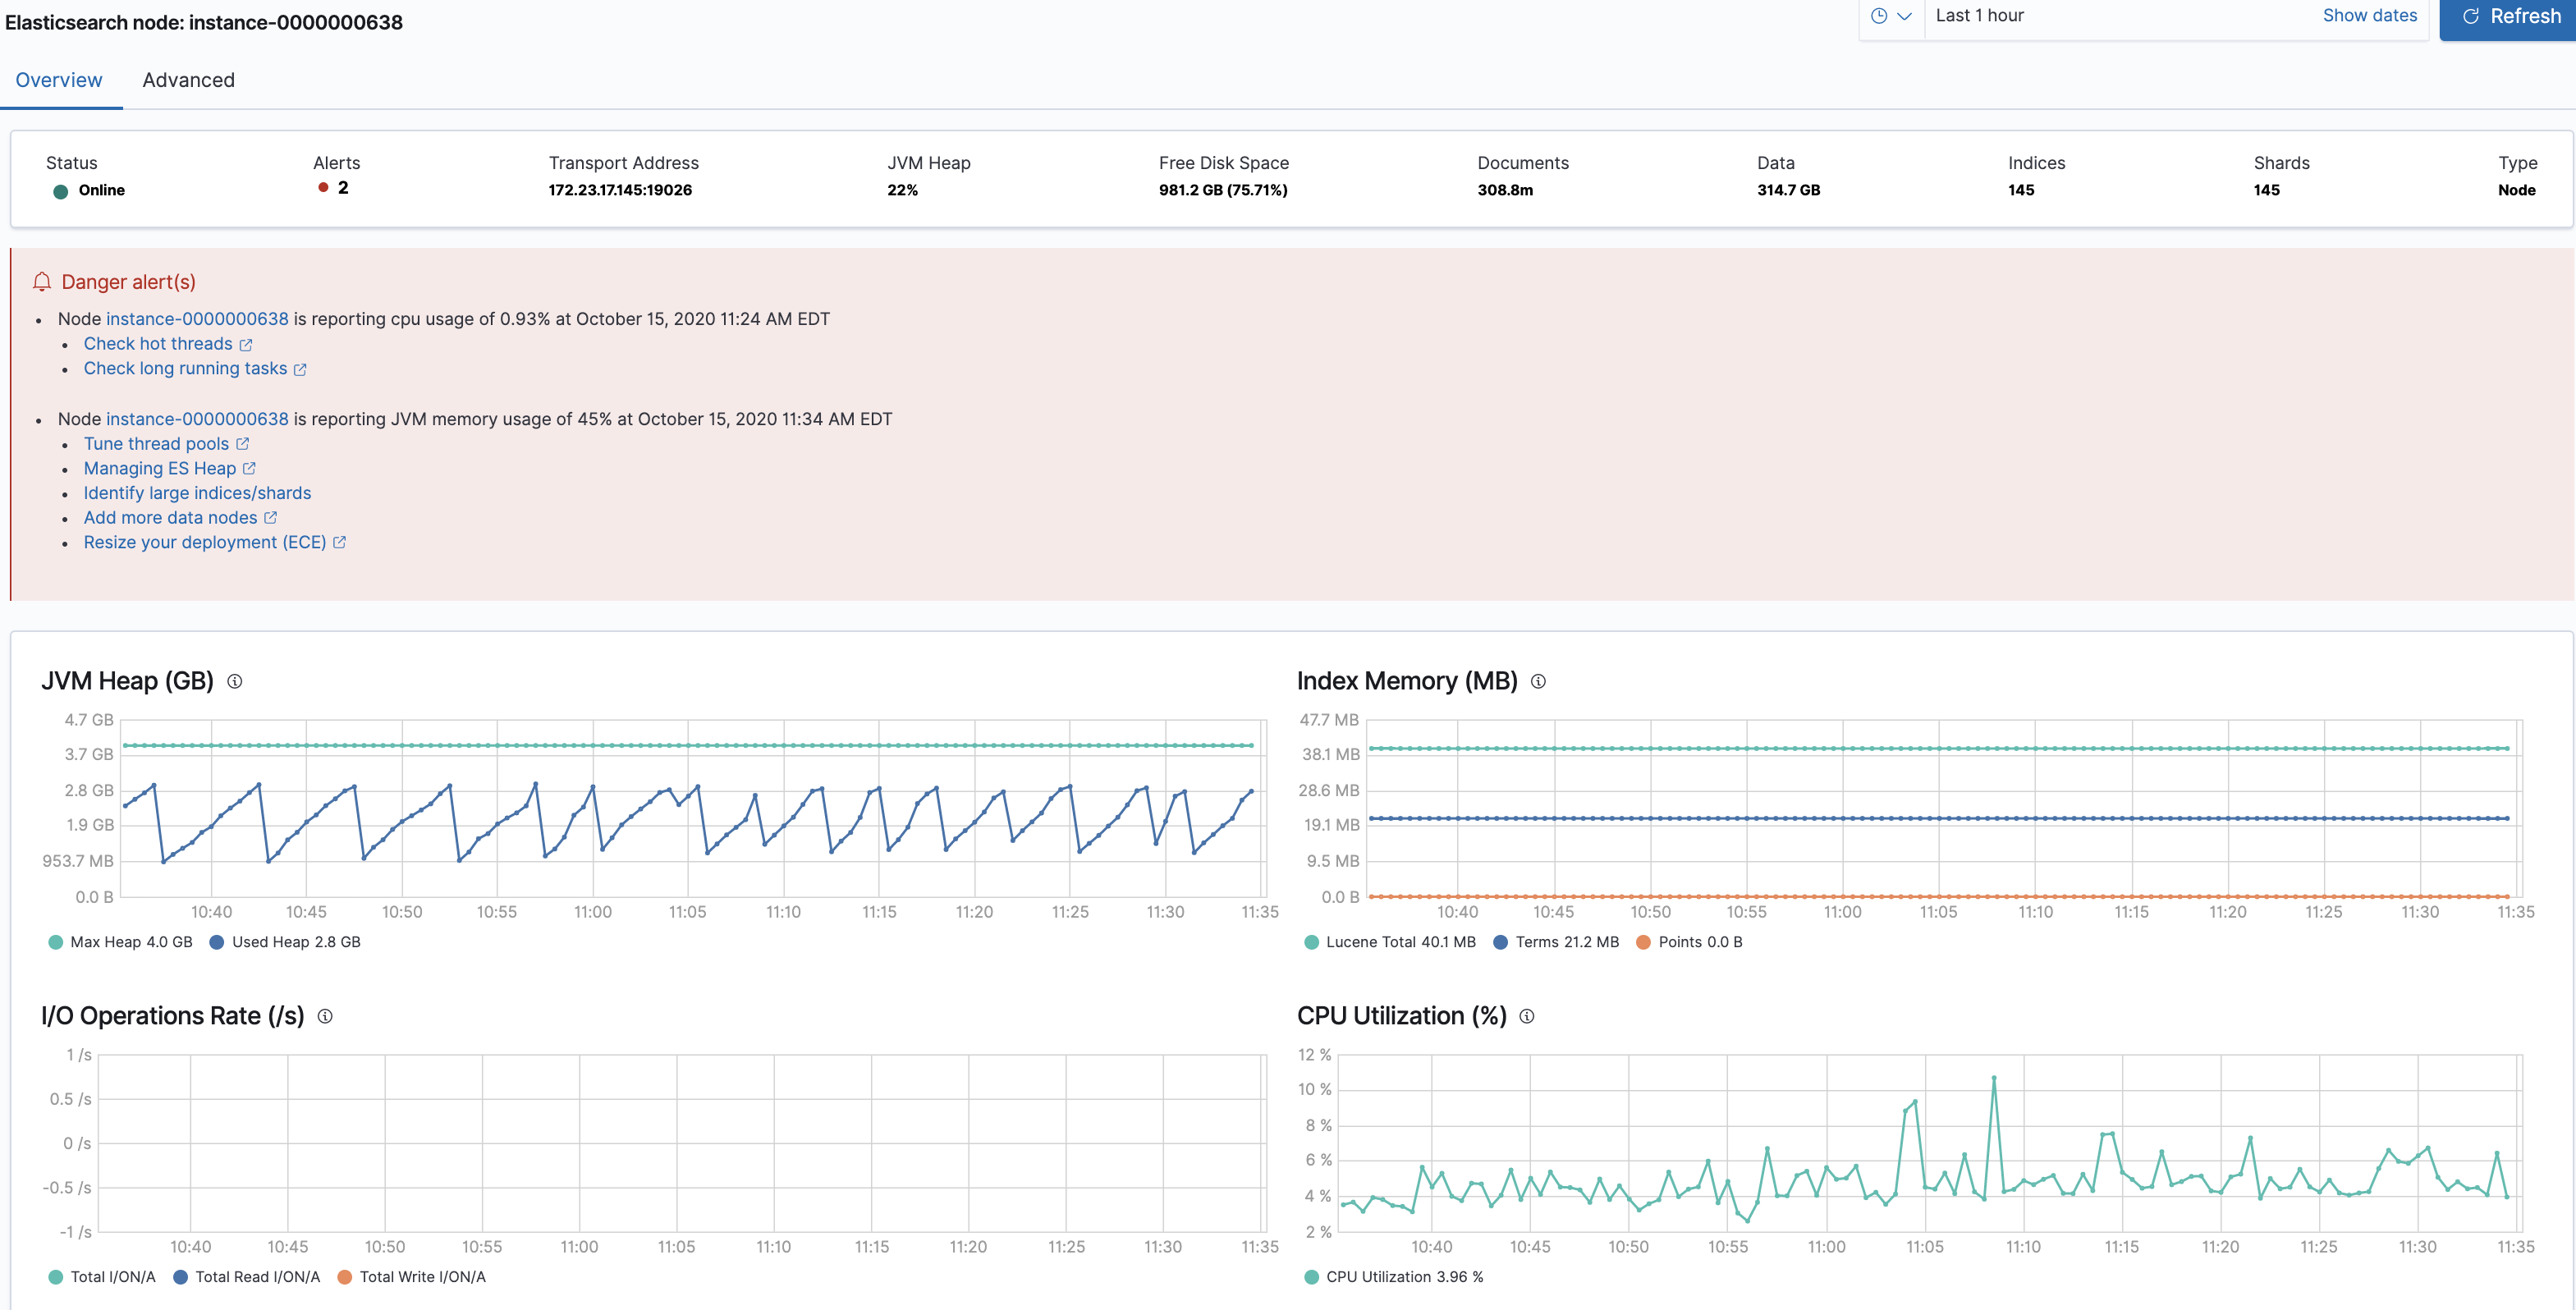Screen dimensions: 2576x1310
Task: Click the Free Disk Space value 981.2 GB
Action: pos(1223,190)
